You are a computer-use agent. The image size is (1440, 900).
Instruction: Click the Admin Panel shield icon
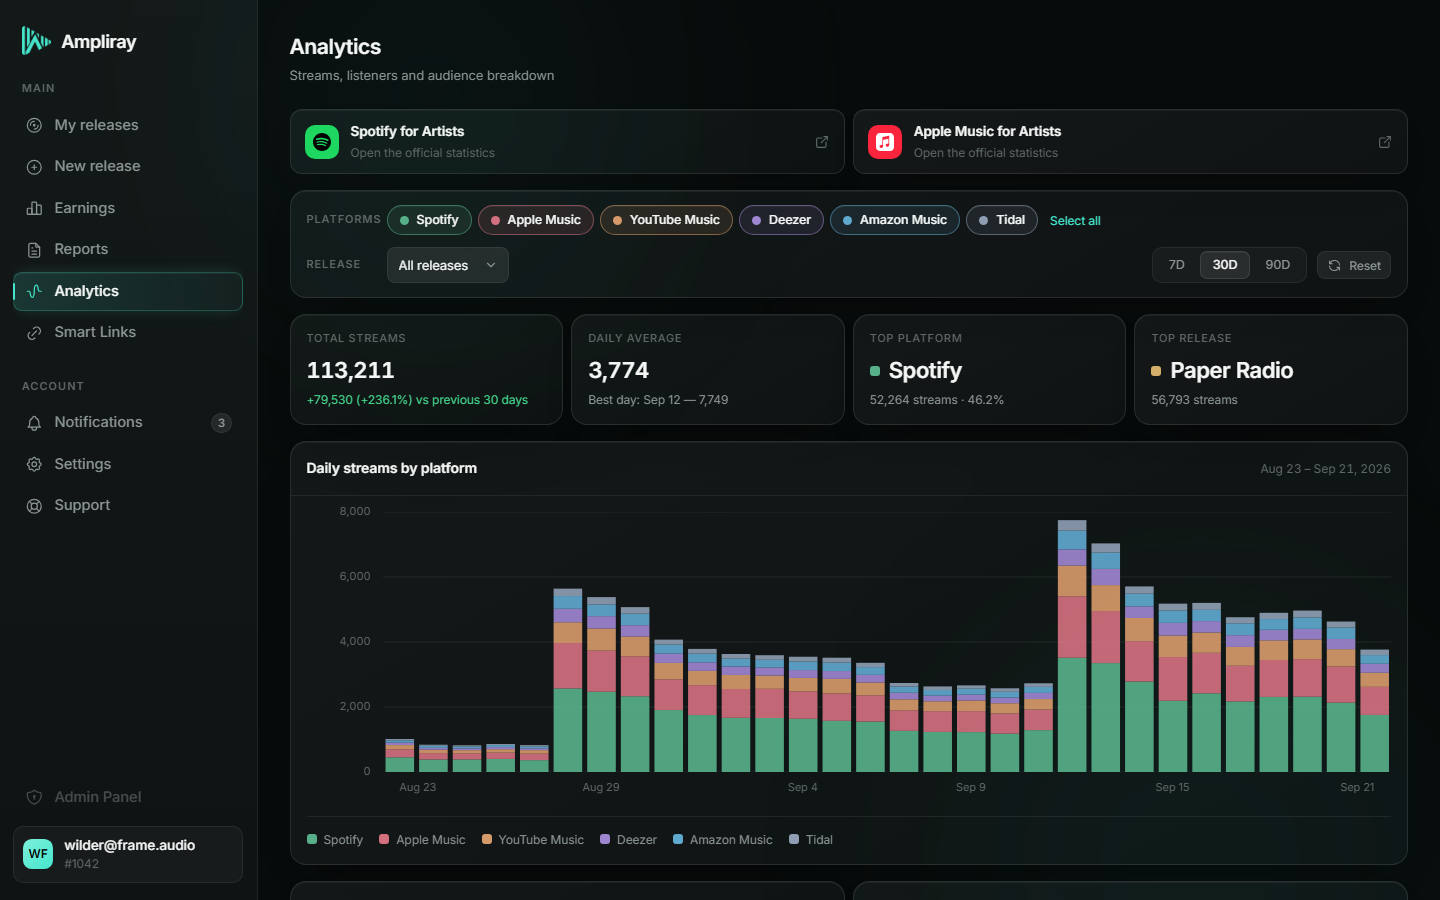pos(34,797)
